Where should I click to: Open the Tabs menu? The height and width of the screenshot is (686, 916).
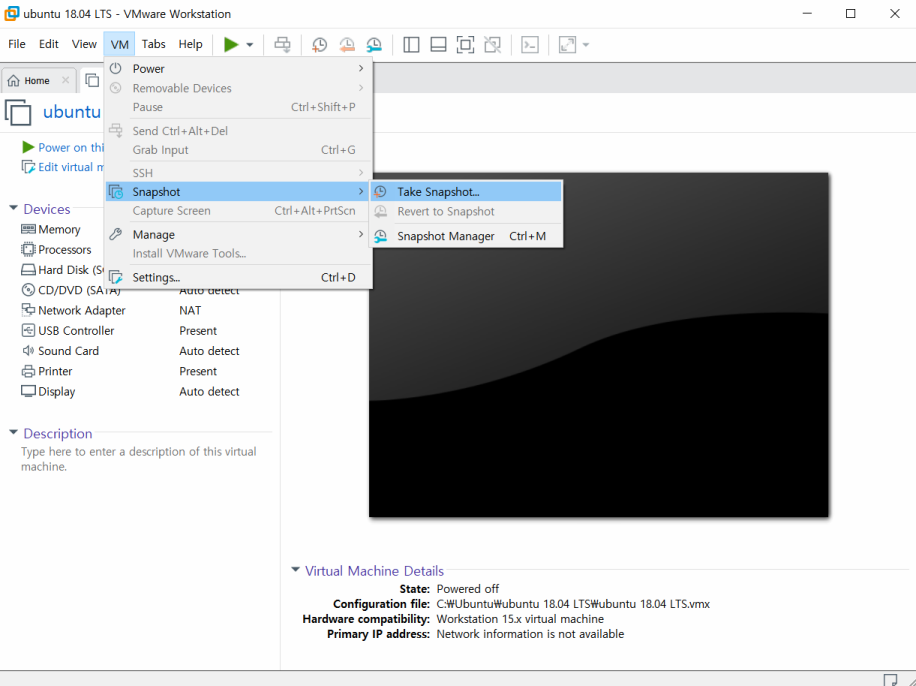pyautogui.click(x=154, y=44)
